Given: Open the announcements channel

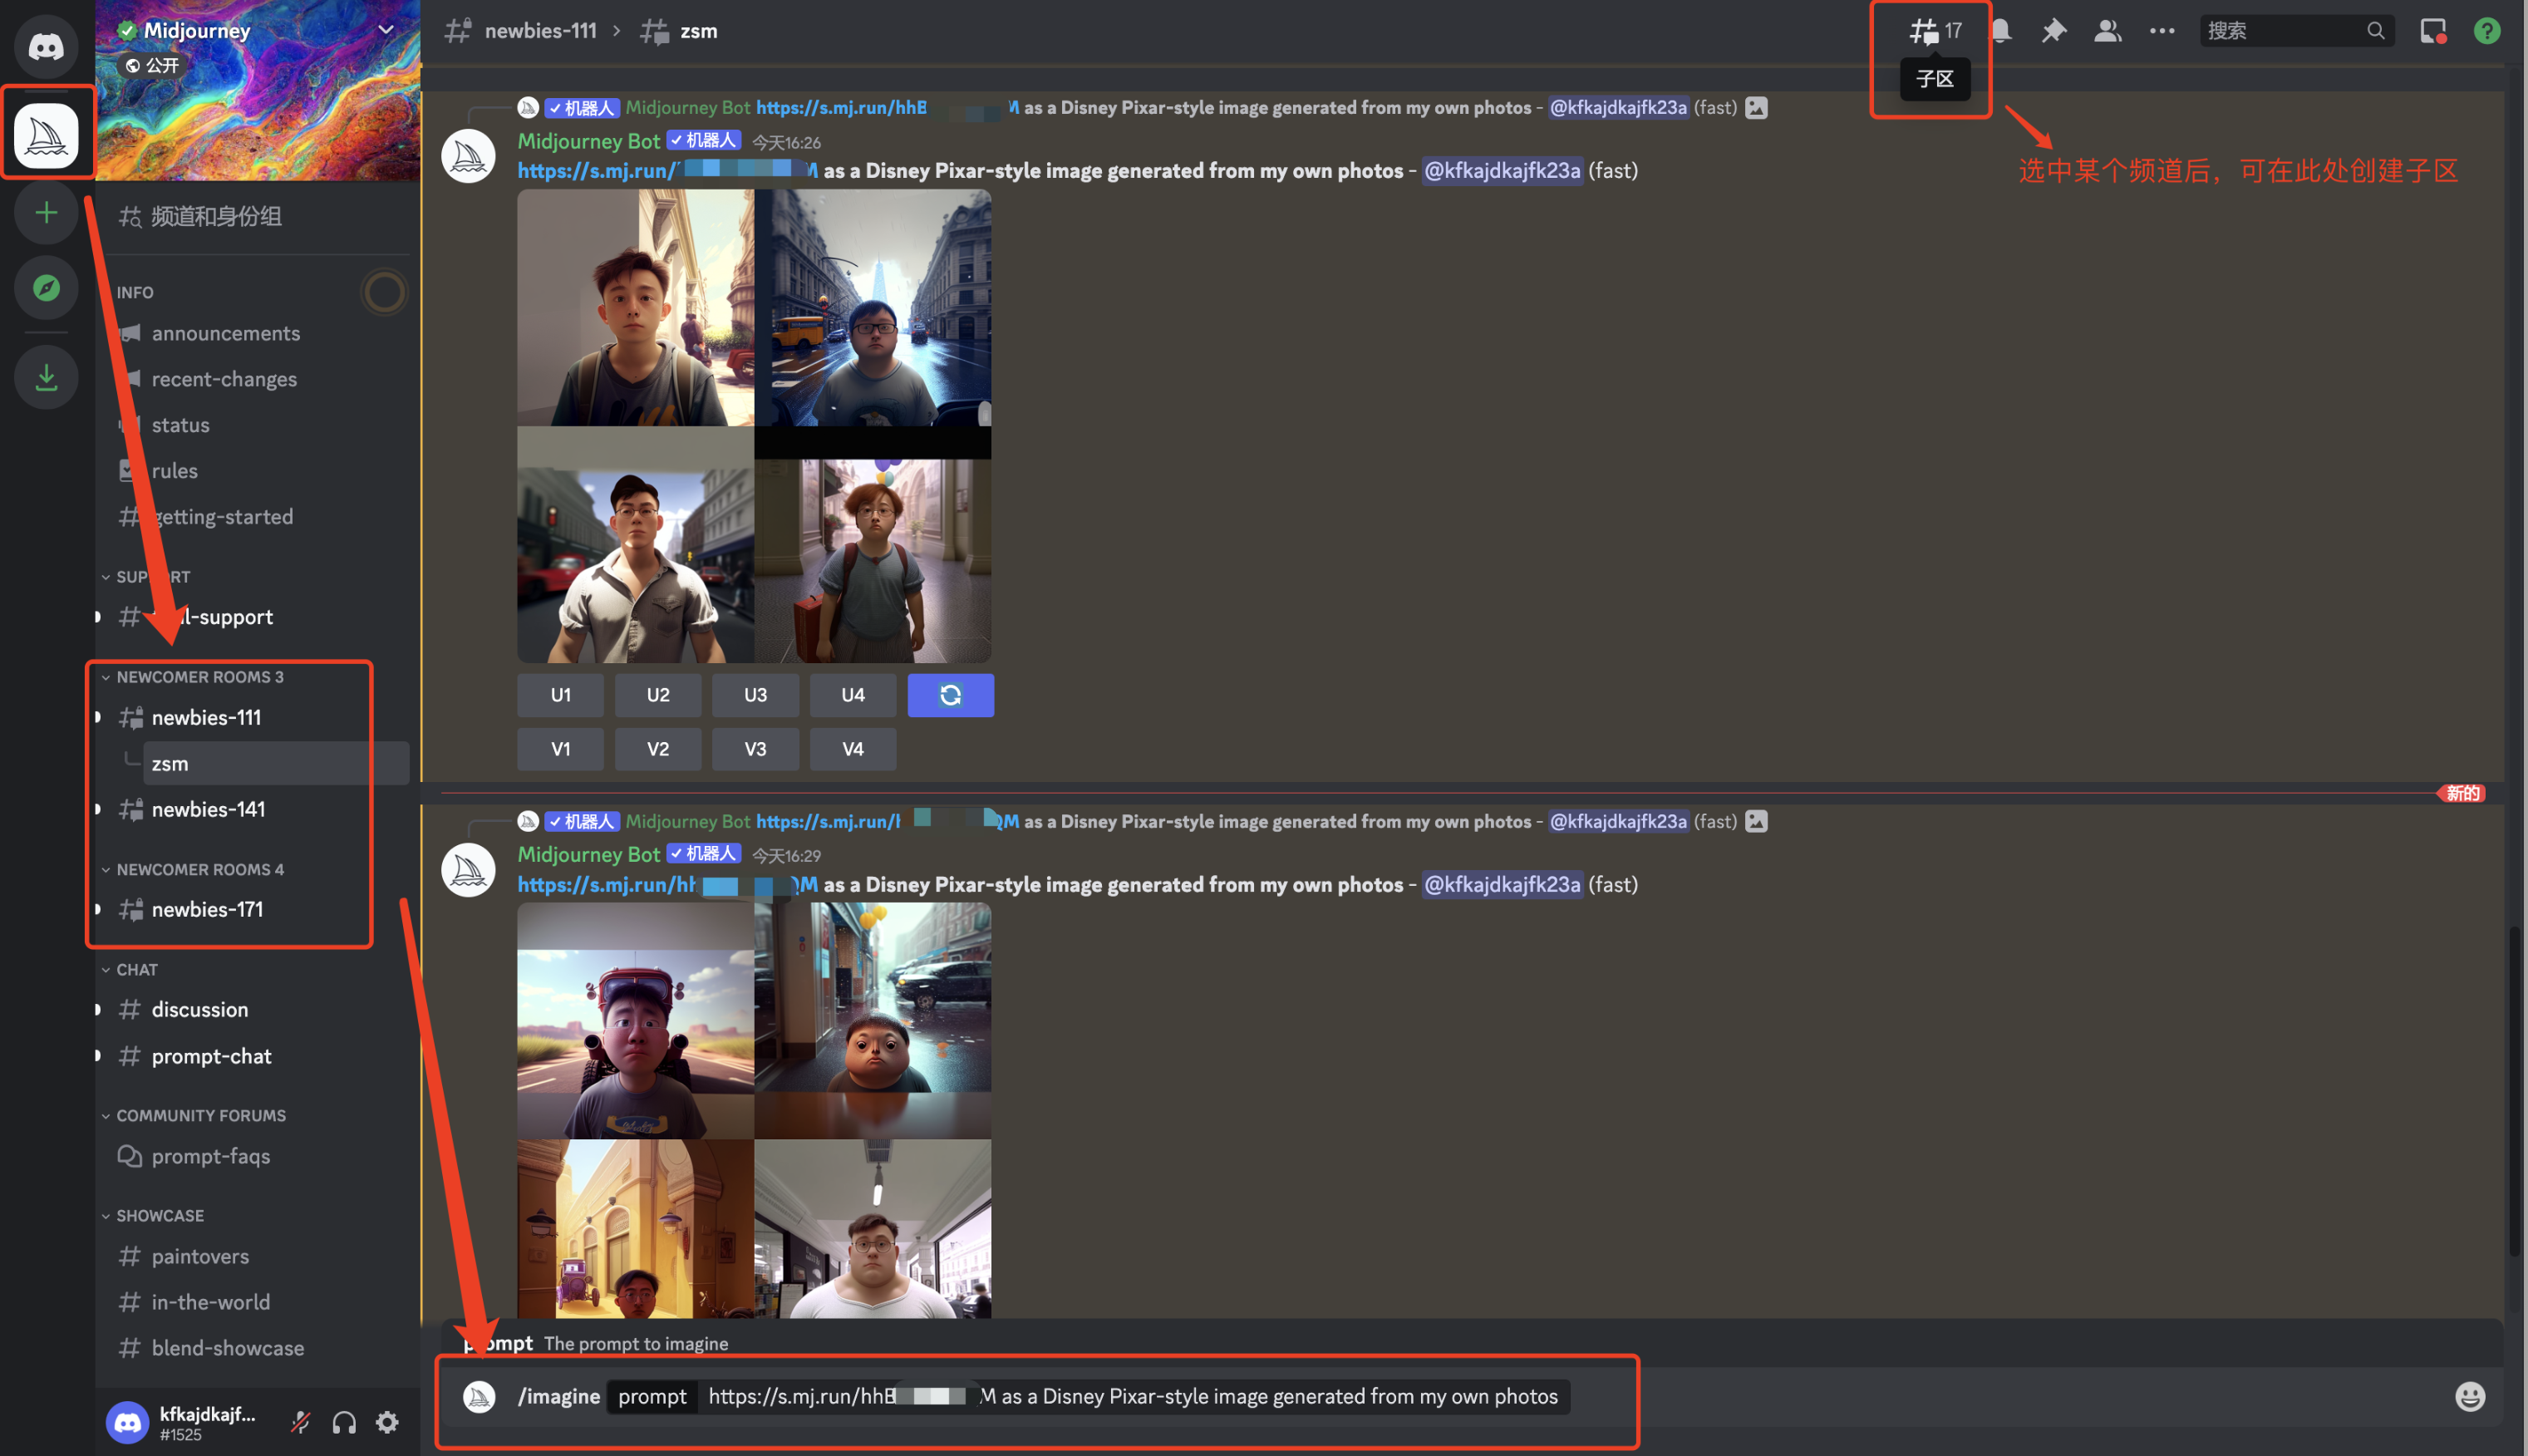Looking at the screenshot, I should click(226, 332).
